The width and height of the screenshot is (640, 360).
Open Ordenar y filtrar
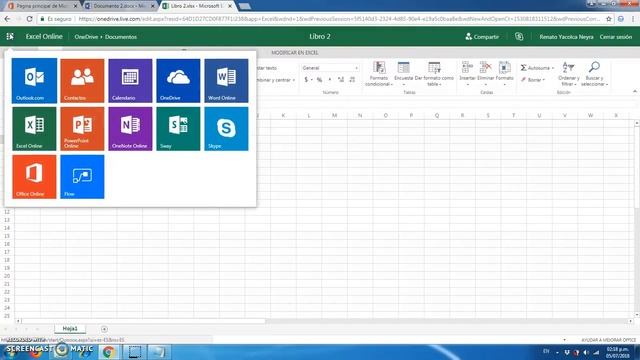568,74
